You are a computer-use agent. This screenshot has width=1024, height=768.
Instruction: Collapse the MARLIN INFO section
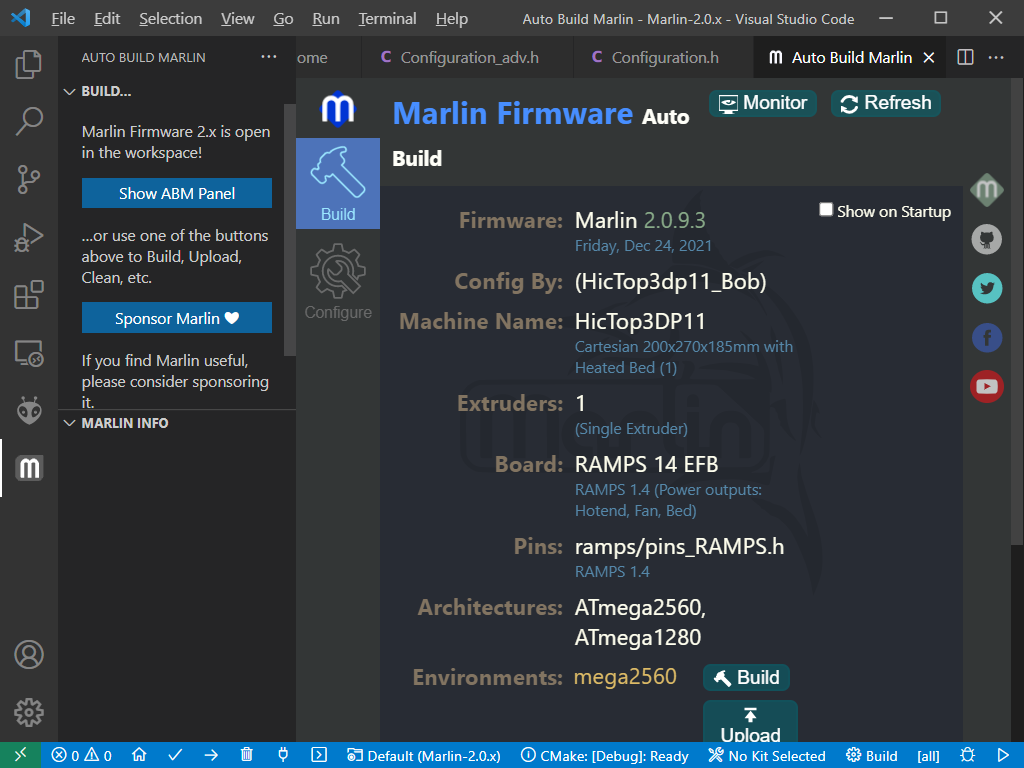coord(69,423)
